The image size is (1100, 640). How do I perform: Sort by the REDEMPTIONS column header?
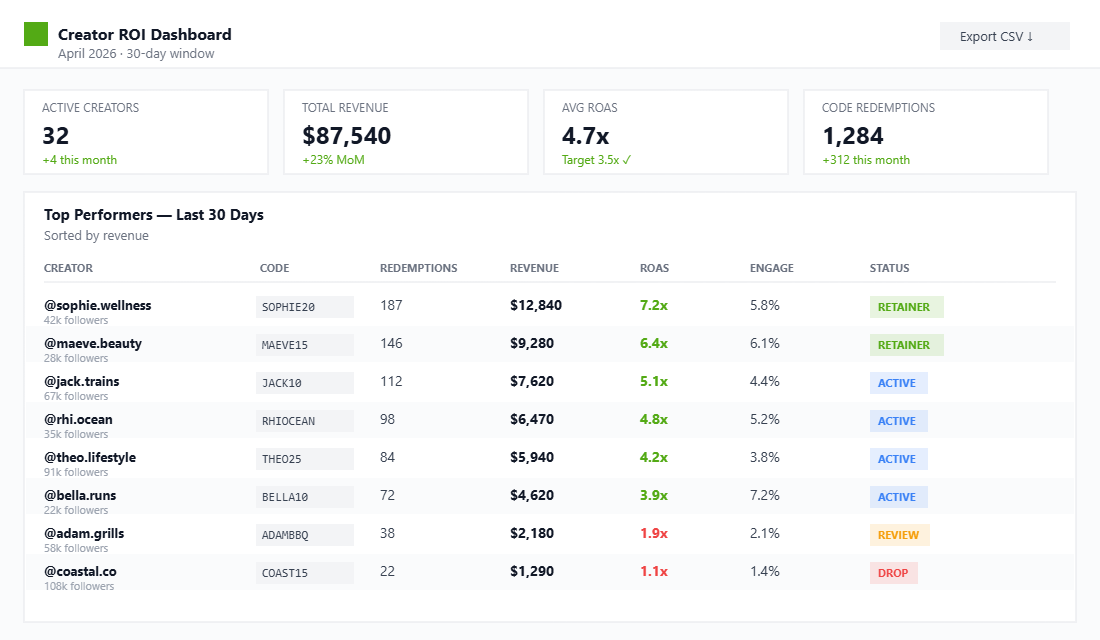(418, 268)
